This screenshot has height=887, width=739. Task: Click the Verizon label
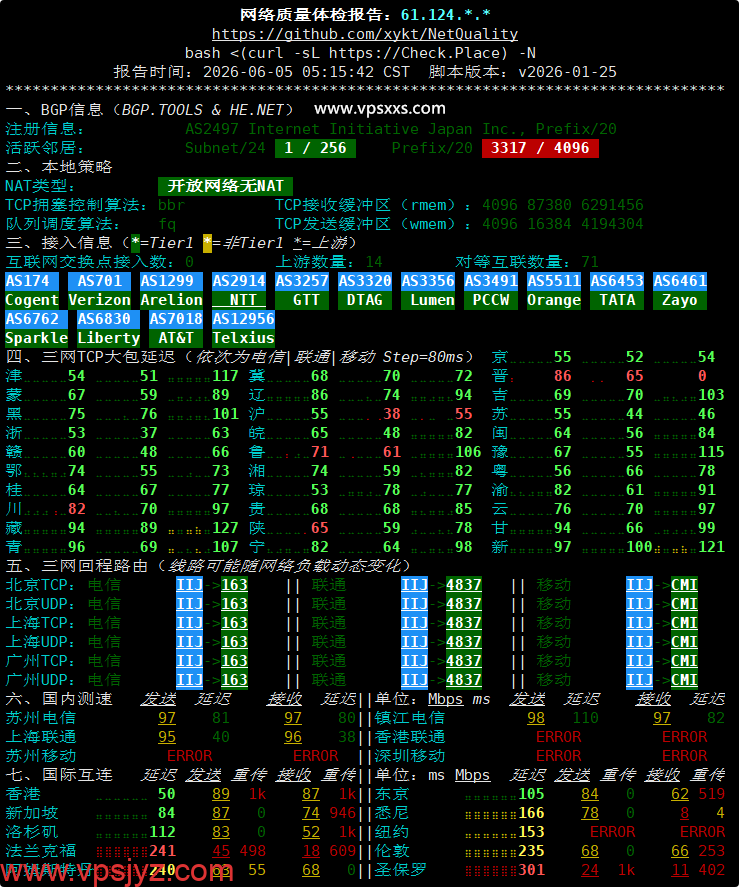tap(100, 300)
